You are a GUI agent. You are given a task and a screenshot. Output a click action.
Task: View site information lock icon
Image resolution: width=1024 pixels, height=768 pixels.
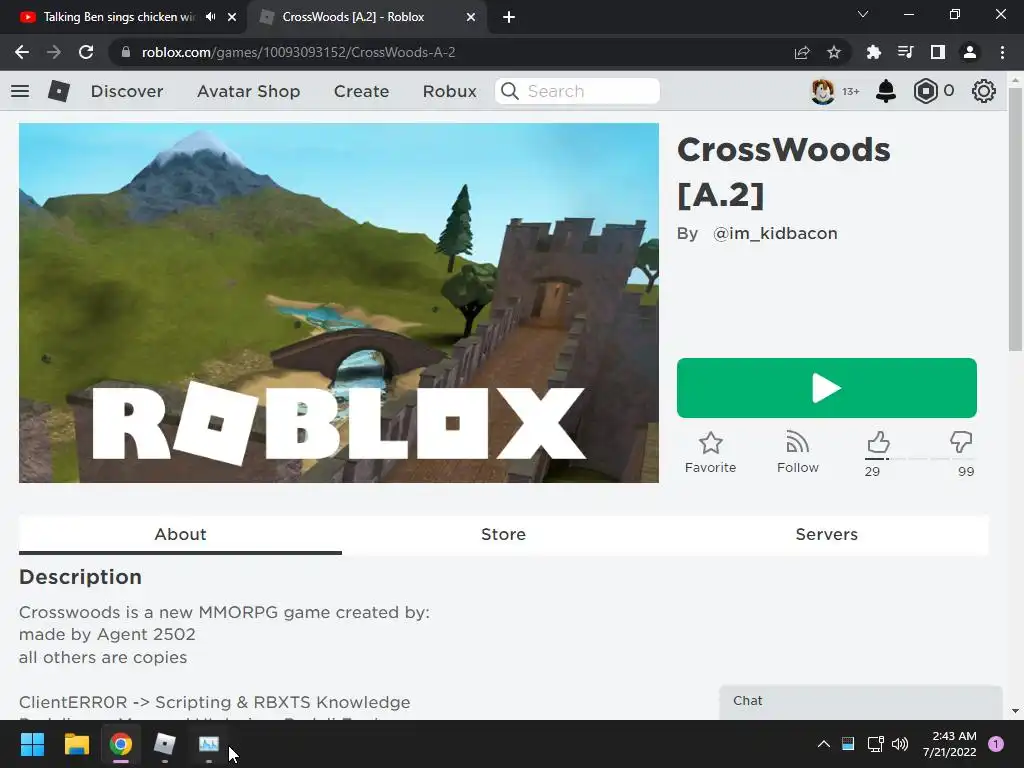(126, 52)
